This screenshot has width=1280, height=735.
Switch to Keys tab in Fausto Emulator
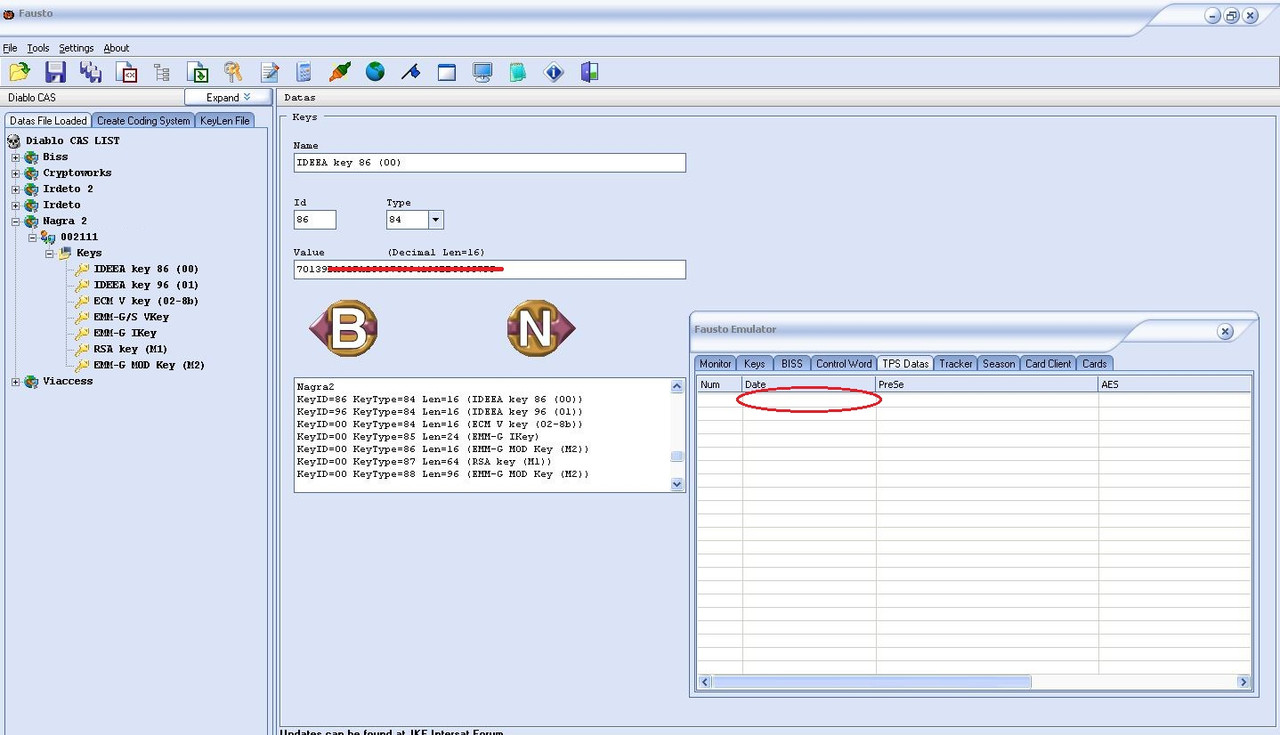[755, 363]
